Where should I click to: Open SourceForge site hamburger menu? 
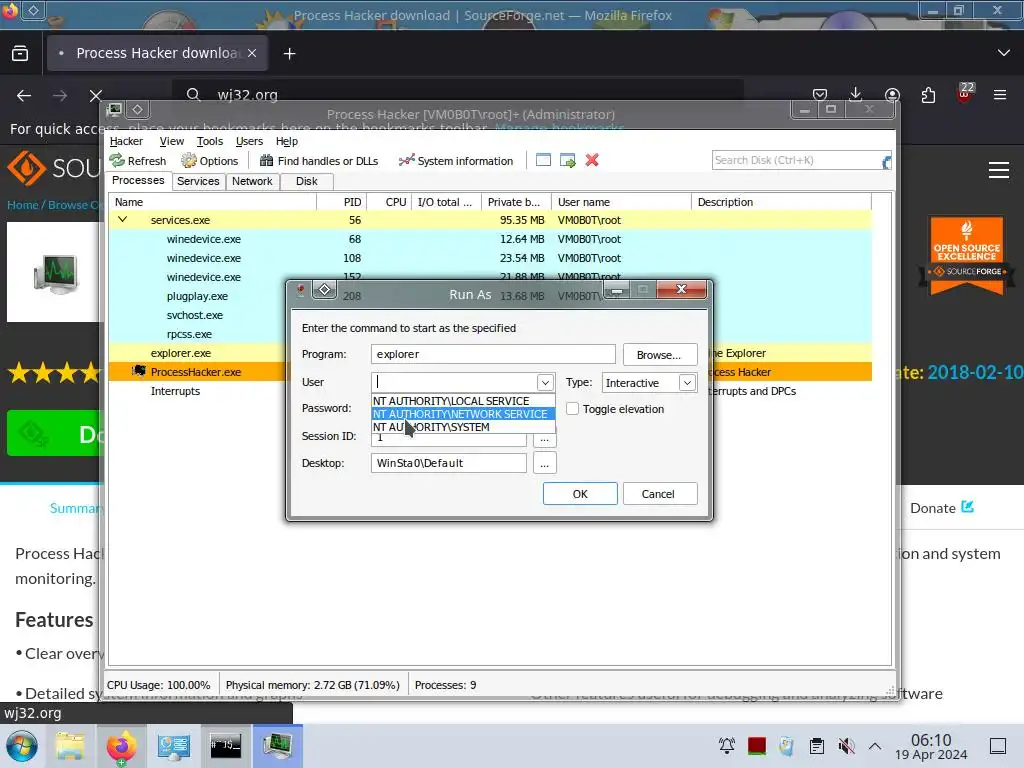click(x=999, y=170)
